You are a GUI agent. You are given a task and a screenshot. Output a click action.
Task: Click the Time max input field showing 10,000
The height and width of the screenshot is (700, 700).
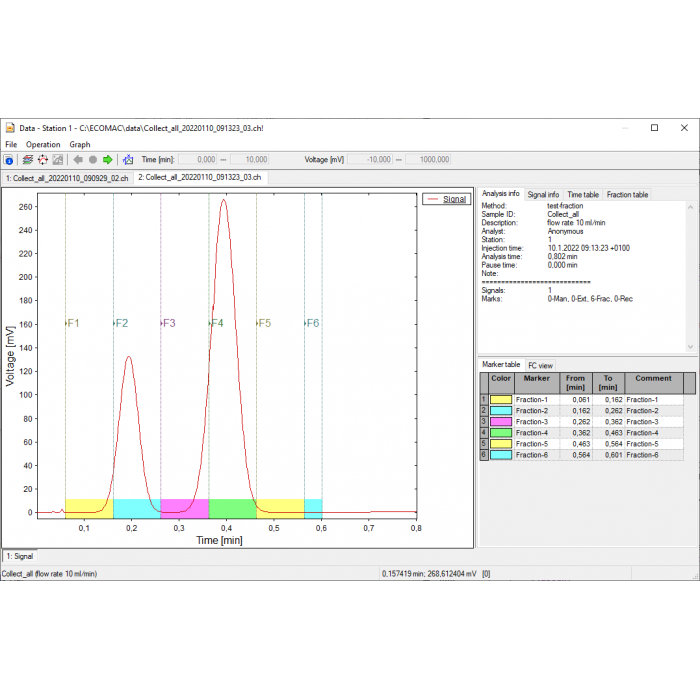[249, 160]
